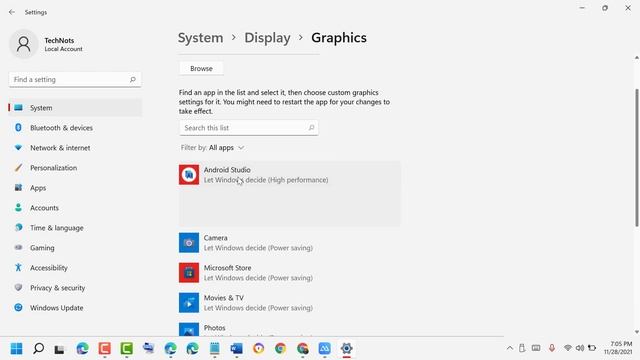
Task: Click the magnifier in Find a setting
Action: coord(133,80)
